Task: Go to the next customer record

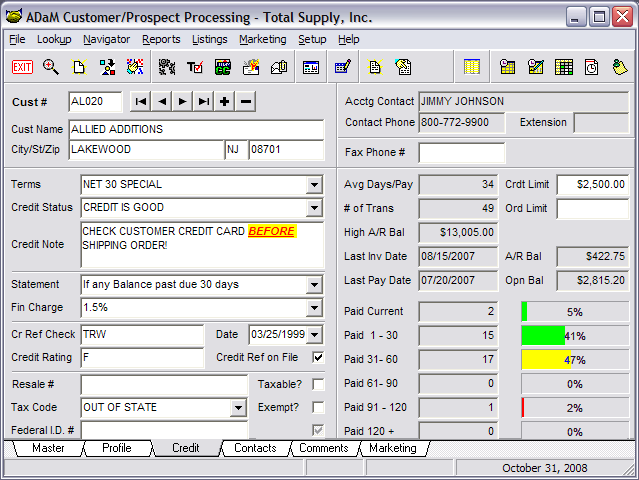Action: point(182,102)
